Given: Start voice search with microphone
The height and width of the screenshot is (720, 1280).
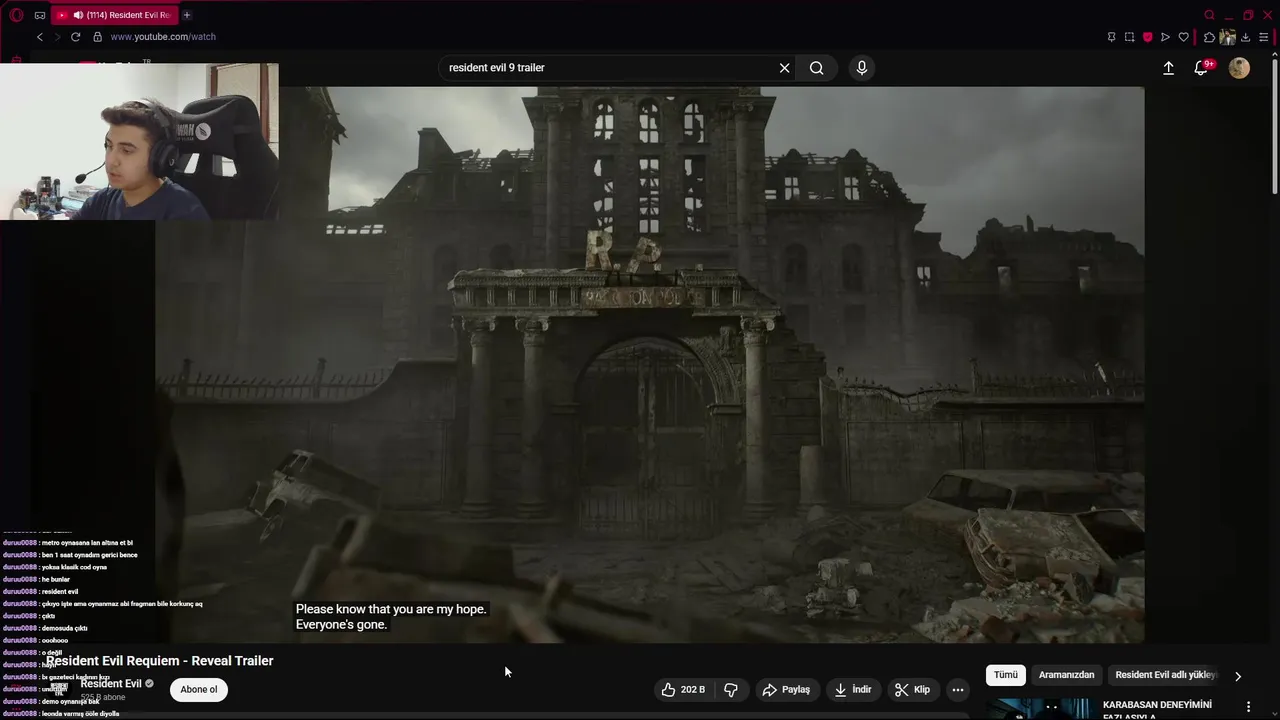Looking at the screenshot, I should (862, 68).
